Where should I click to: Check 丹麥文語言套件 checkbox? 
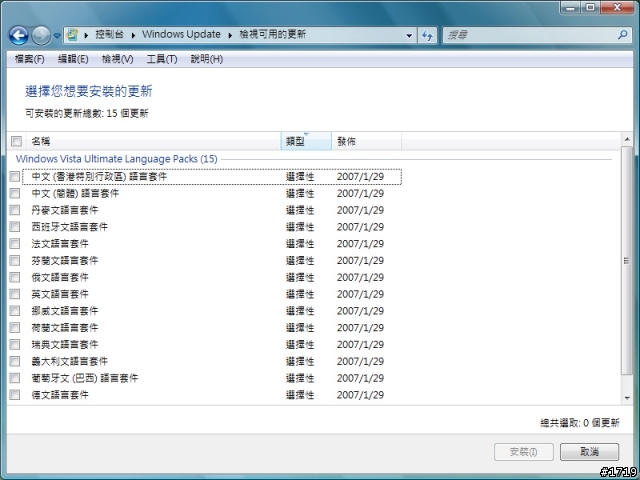(x=15, y=210)
